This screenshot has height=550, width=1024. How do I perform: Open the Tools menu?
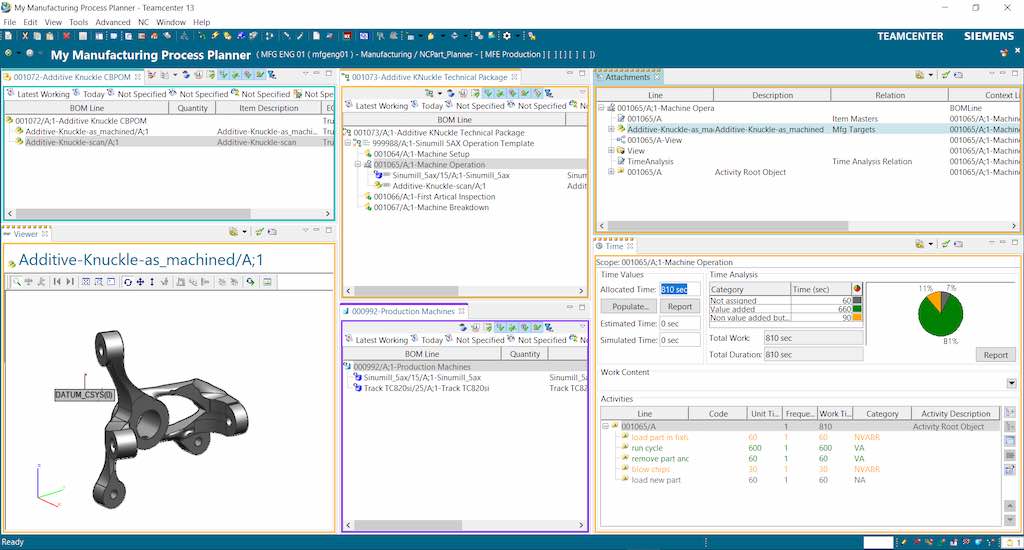pos(78,22)
